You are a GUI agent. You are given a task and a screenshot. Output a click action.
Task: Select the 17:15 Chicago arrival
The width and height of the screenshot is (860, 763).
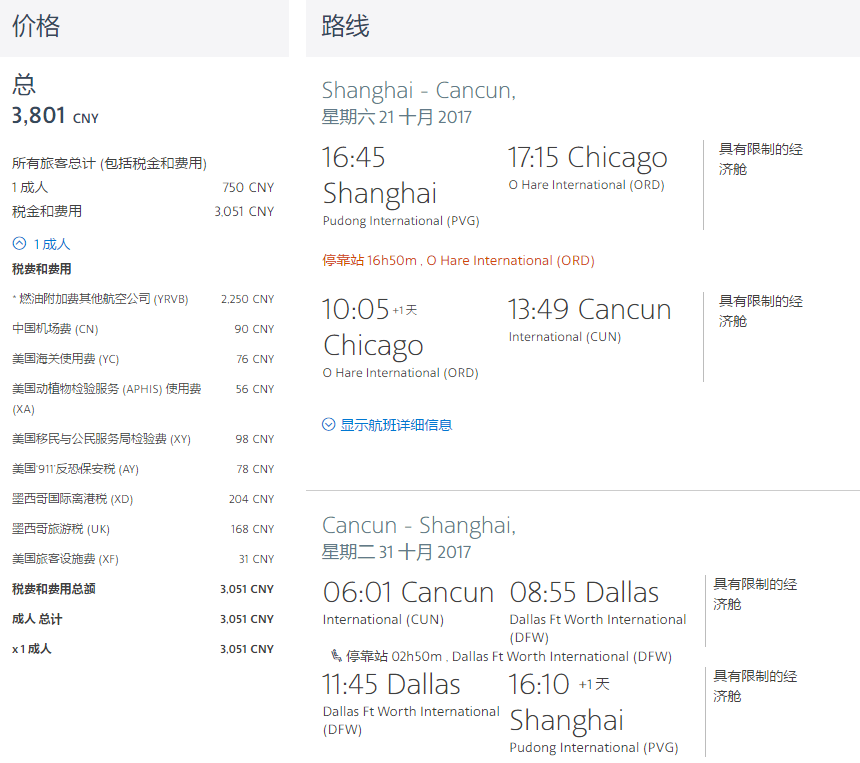pos(587,157)
